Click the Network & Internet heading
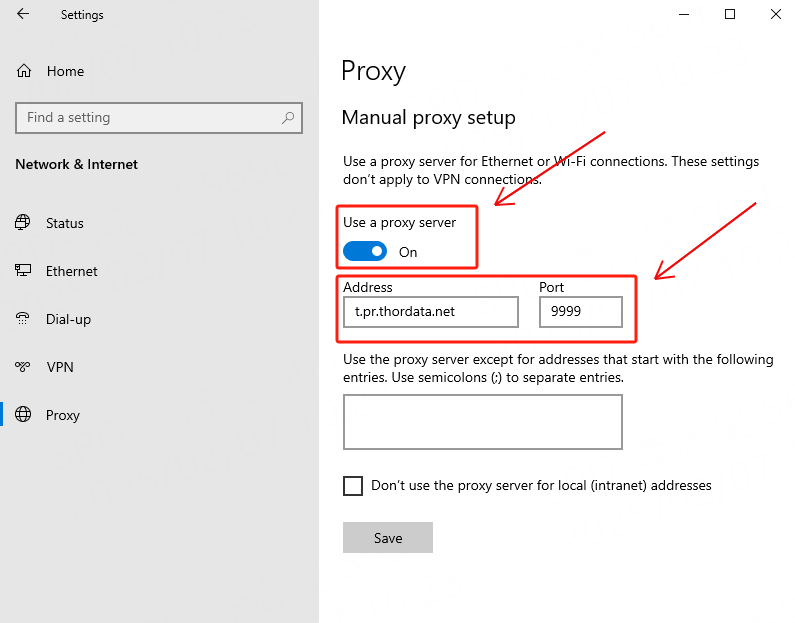Image resolution: width=795 pixels, height=623 pixels. tap(77, 164)
